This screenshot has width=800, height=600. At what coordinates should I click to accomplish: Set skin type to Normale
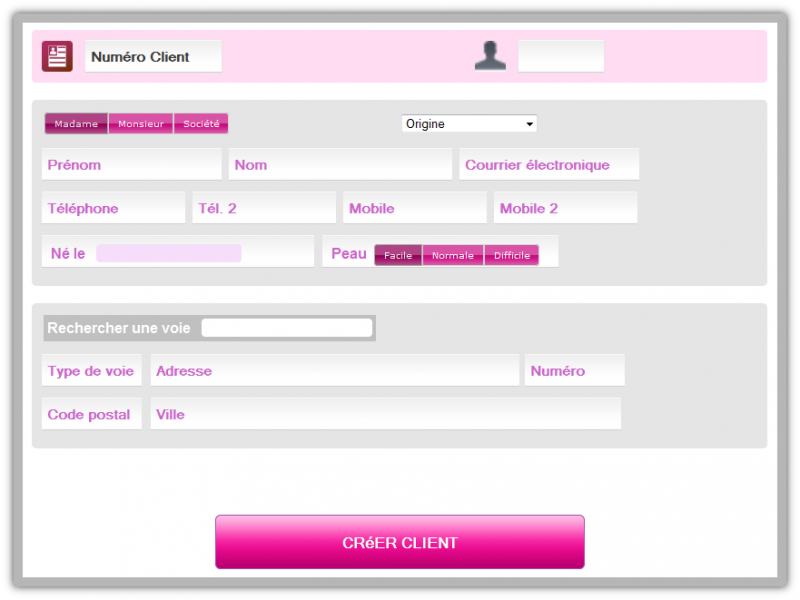tap(453, 255)
